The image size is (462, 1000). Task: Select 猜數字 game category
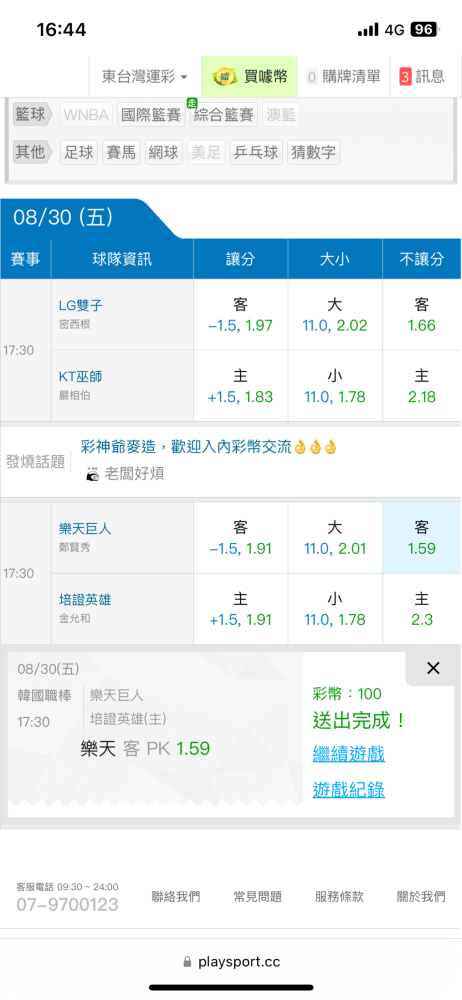tap(313, 152)
